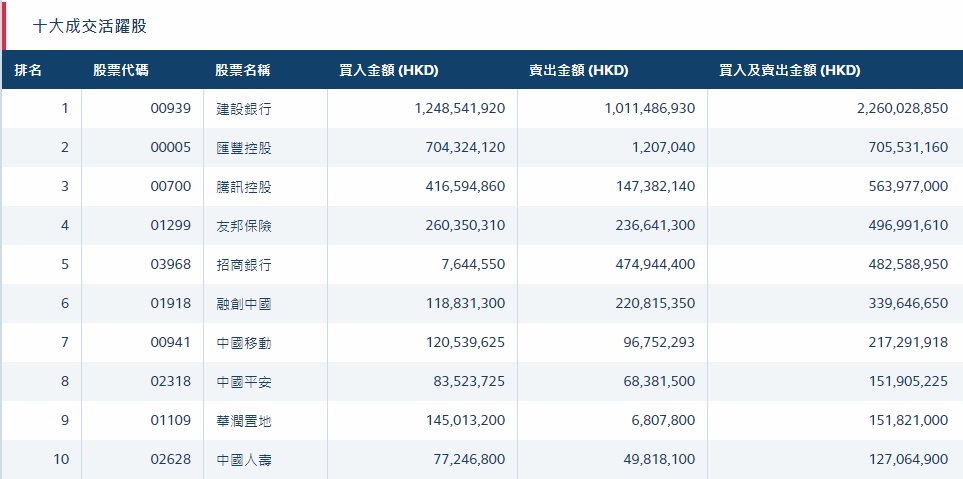Click total amount 339,646,650
The height and width of the screenshot is (479, 963).
click(x=908, y=303)
